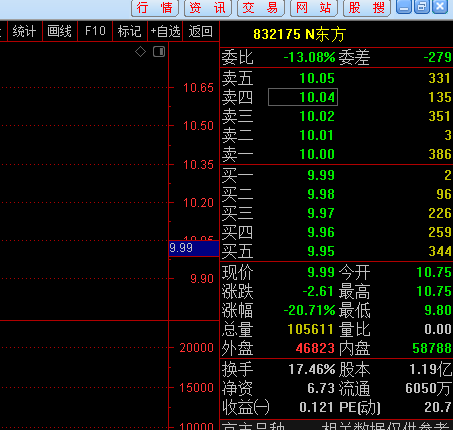
Task: Click the 返回 back button
Action: point(201,32)
